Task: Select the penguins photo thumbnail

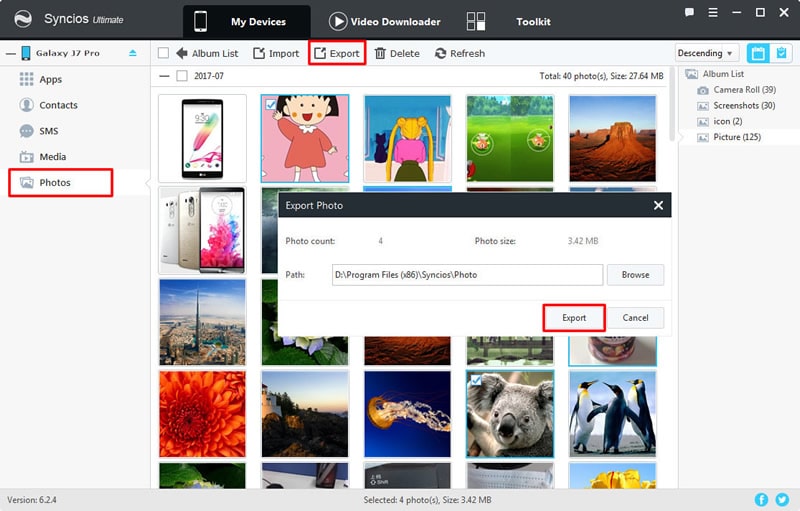Action: click(x=612, y=414)
